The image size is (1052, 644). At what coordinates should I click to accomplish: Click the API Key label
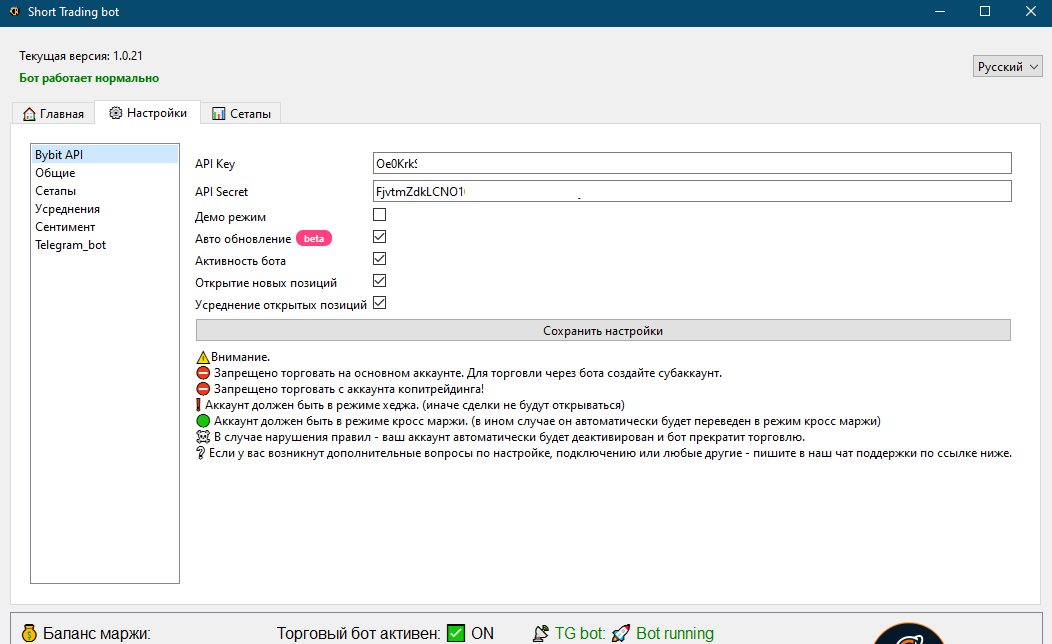(215, 164)
